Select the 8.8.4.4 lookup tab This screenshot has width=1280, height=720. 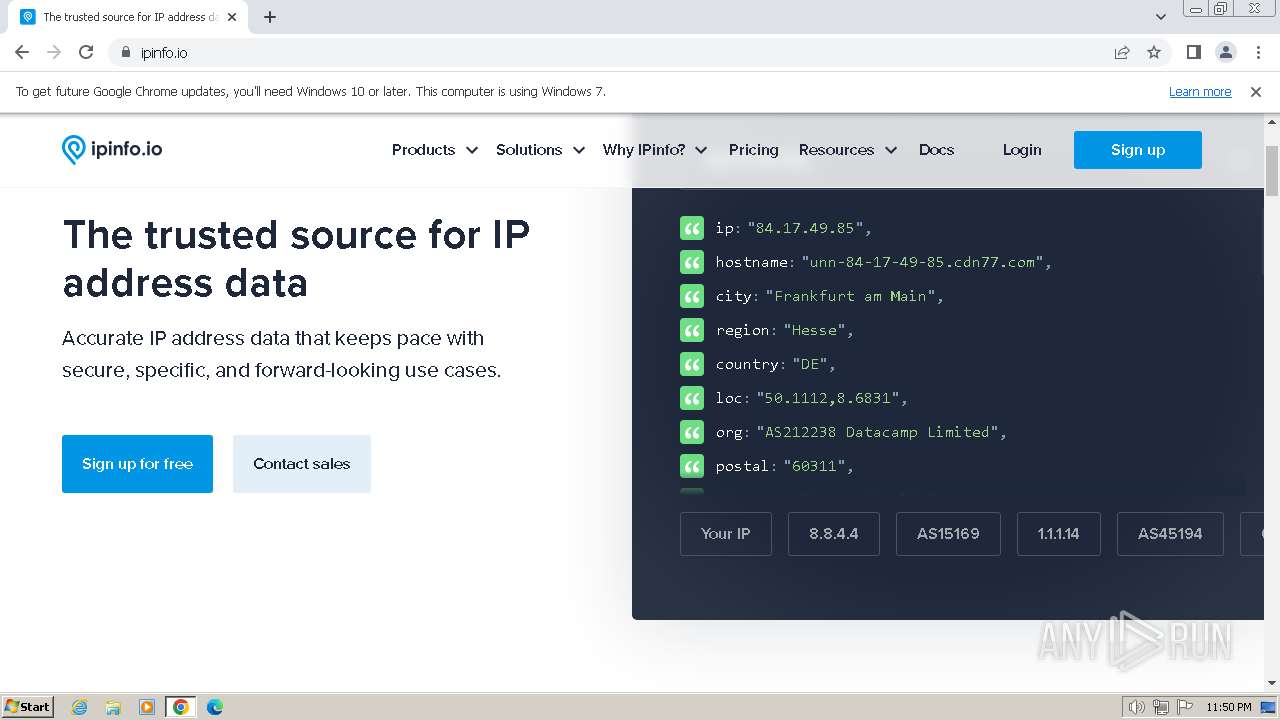(834, 534)
